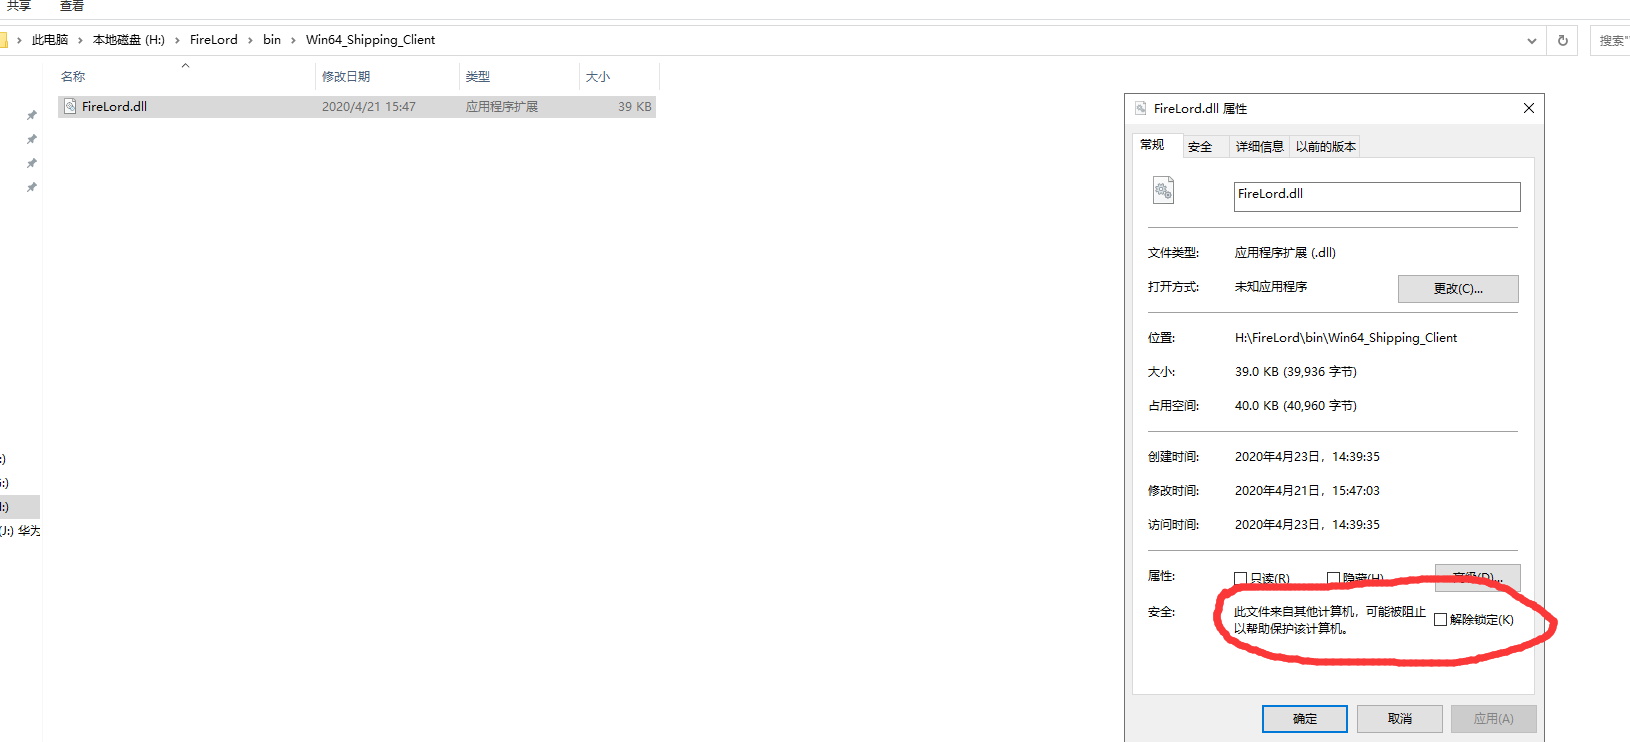
Task: Sort by the 修改日期 column header
Action: tap(387, 77)
